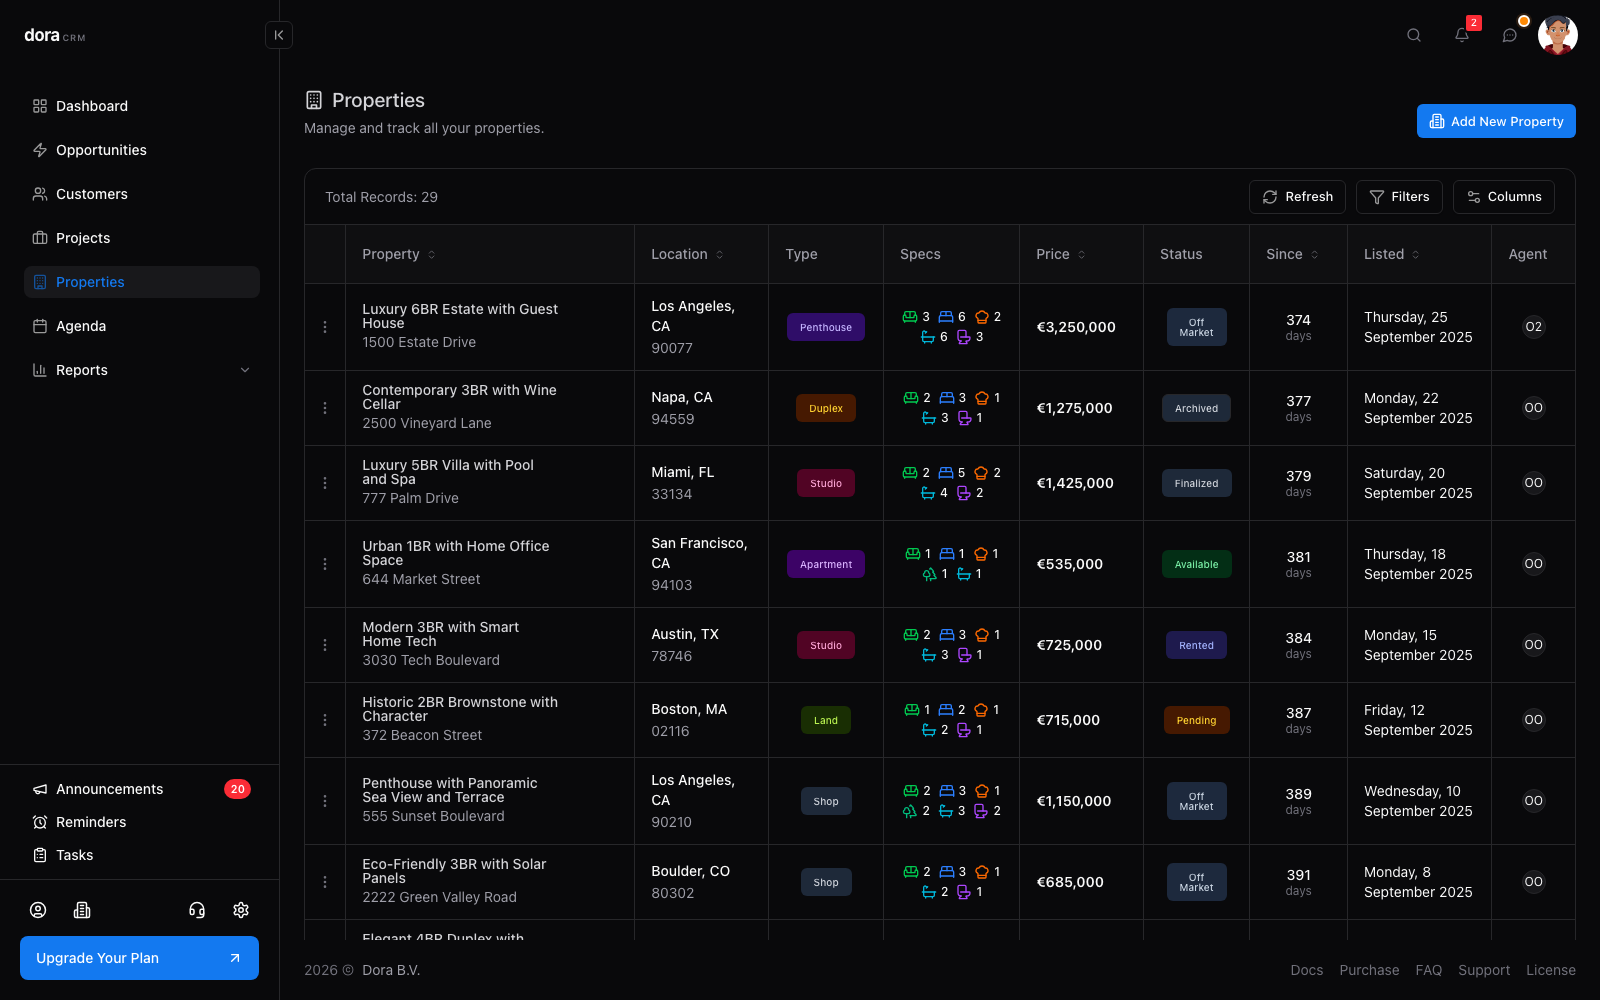Expand the Reports menu in the sidebar

pyautogui.click(x=142, y=370)
